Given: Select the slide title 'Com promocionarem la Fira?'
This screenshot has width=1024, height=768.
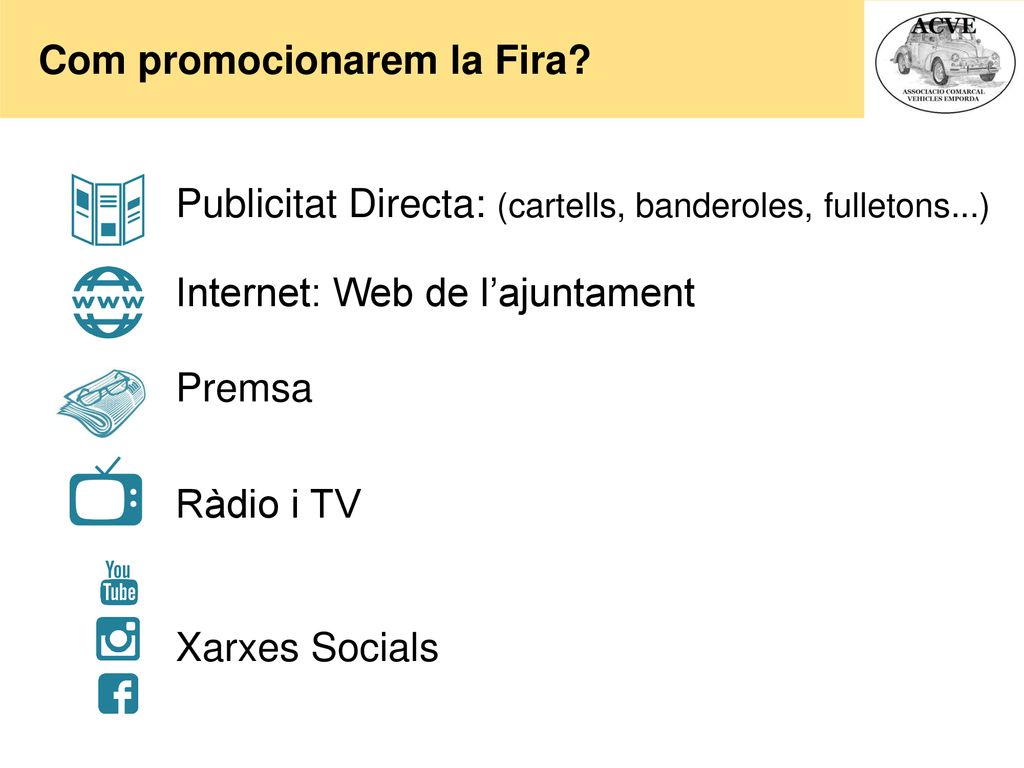Looking at the screenshot, I should (314, 61).
